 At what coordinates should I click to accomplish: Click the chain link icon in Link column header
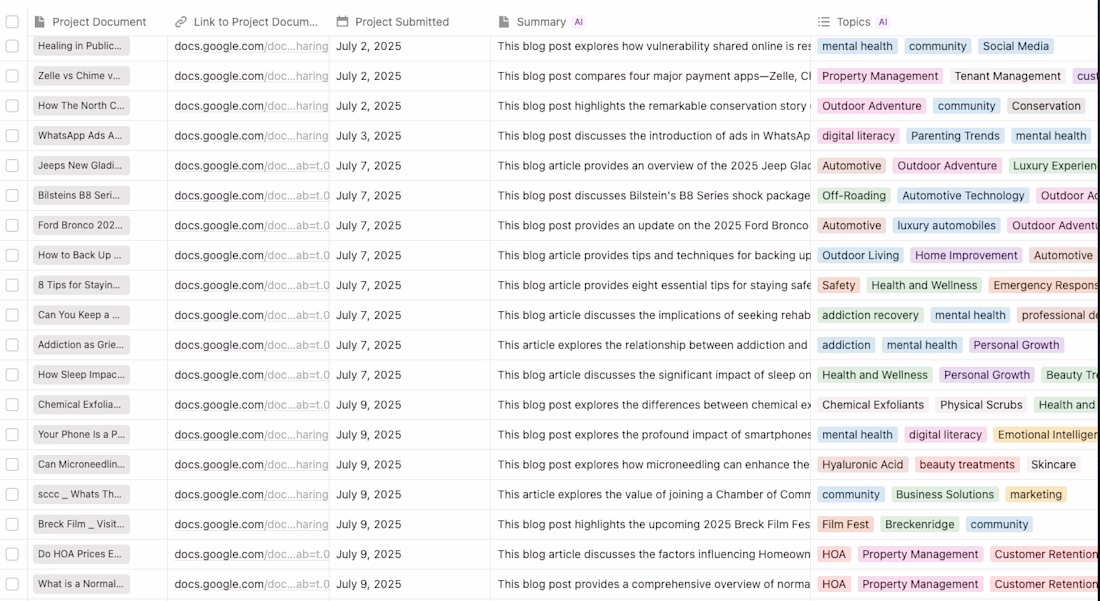pos(181,22)
